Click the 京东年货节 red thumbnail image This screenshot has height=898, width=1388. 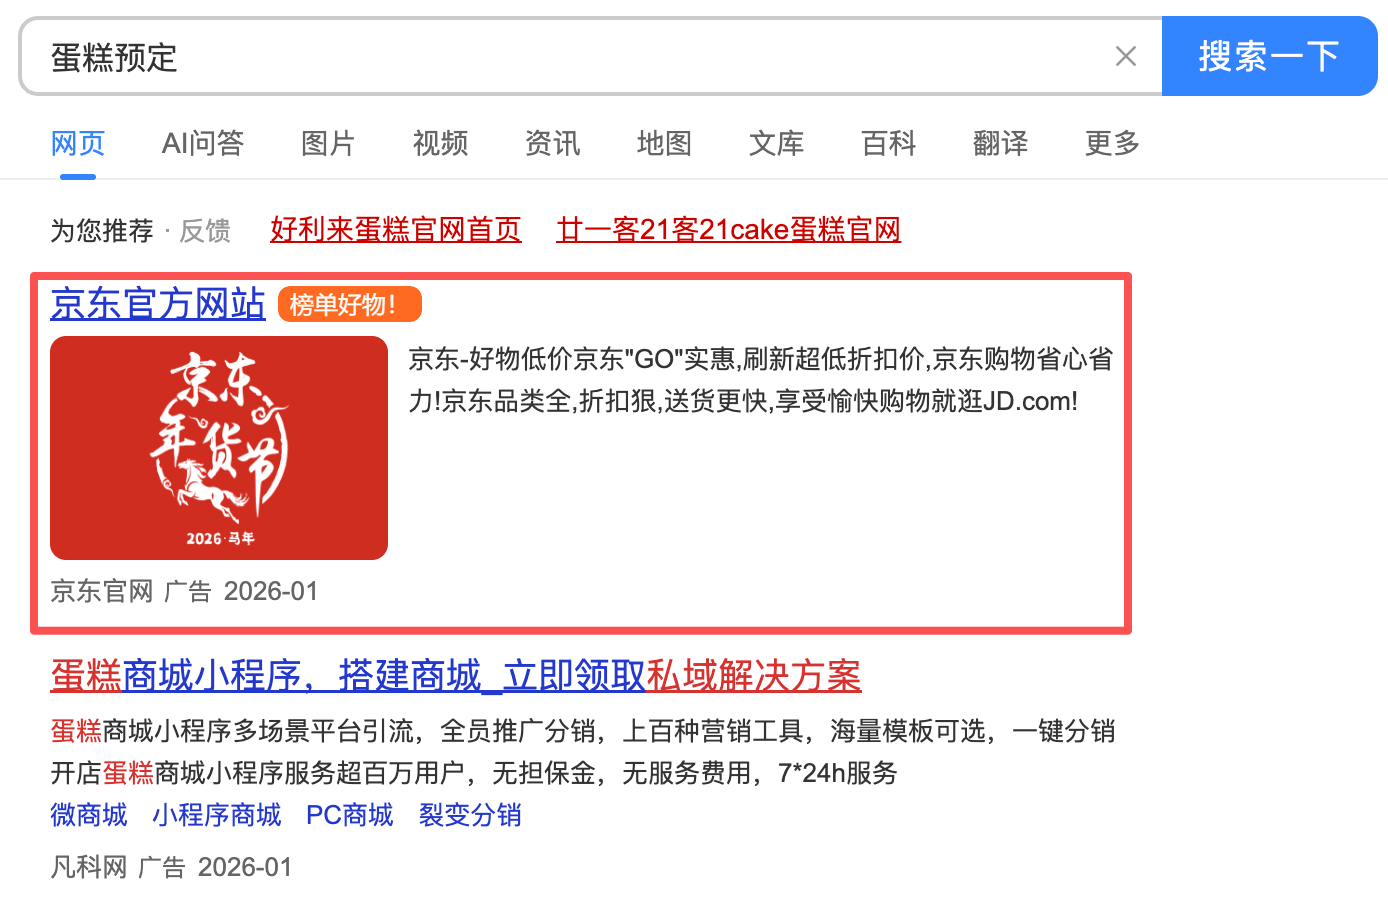click(219, 448)
